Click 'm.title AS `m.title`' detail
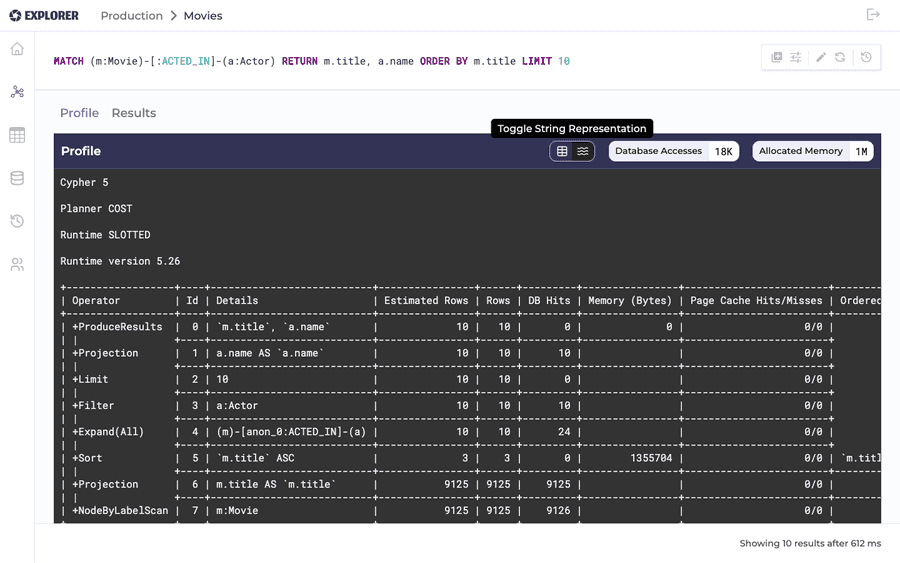This screenshot has width=900, height=563. point(276,484)
